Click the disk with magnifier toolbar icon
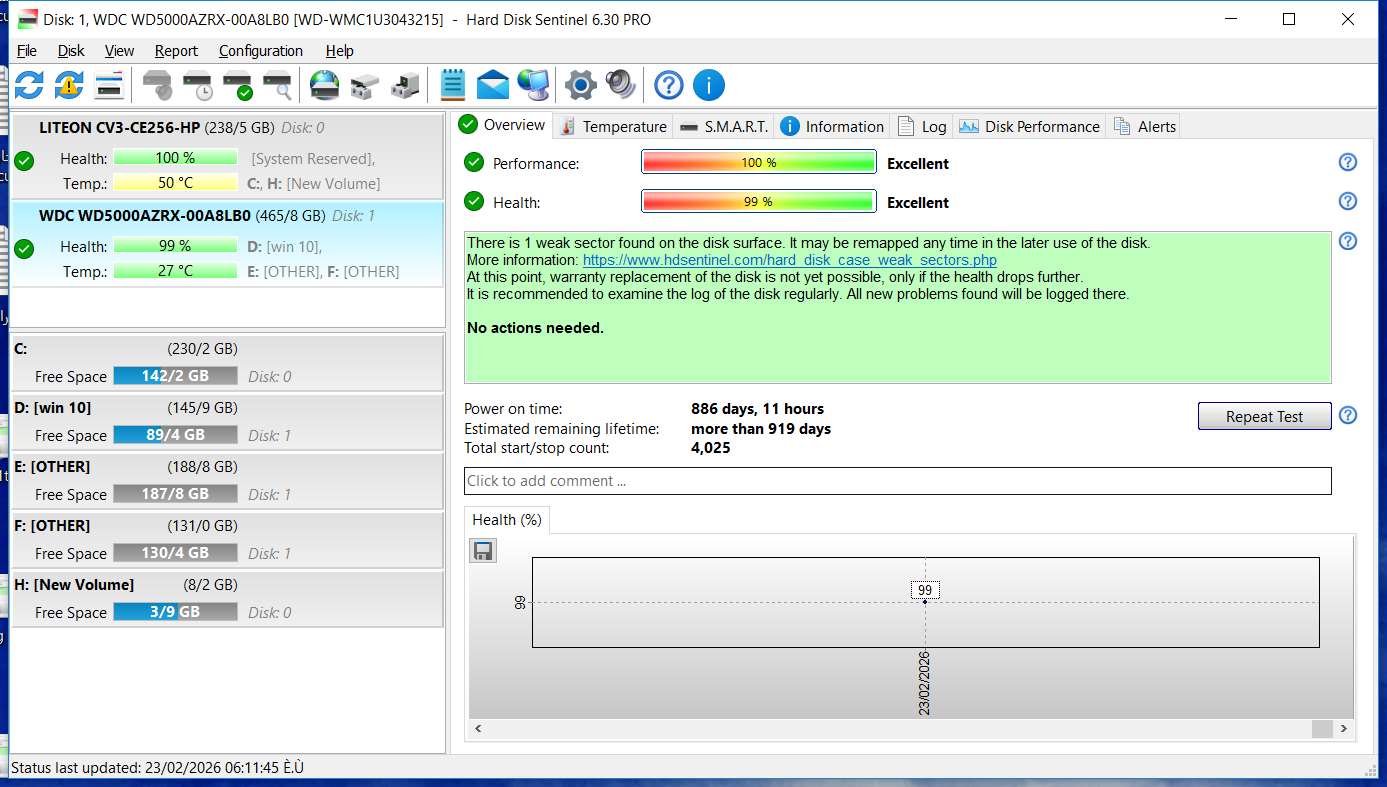The image size is (1387, 787). [x=278, y=85]
